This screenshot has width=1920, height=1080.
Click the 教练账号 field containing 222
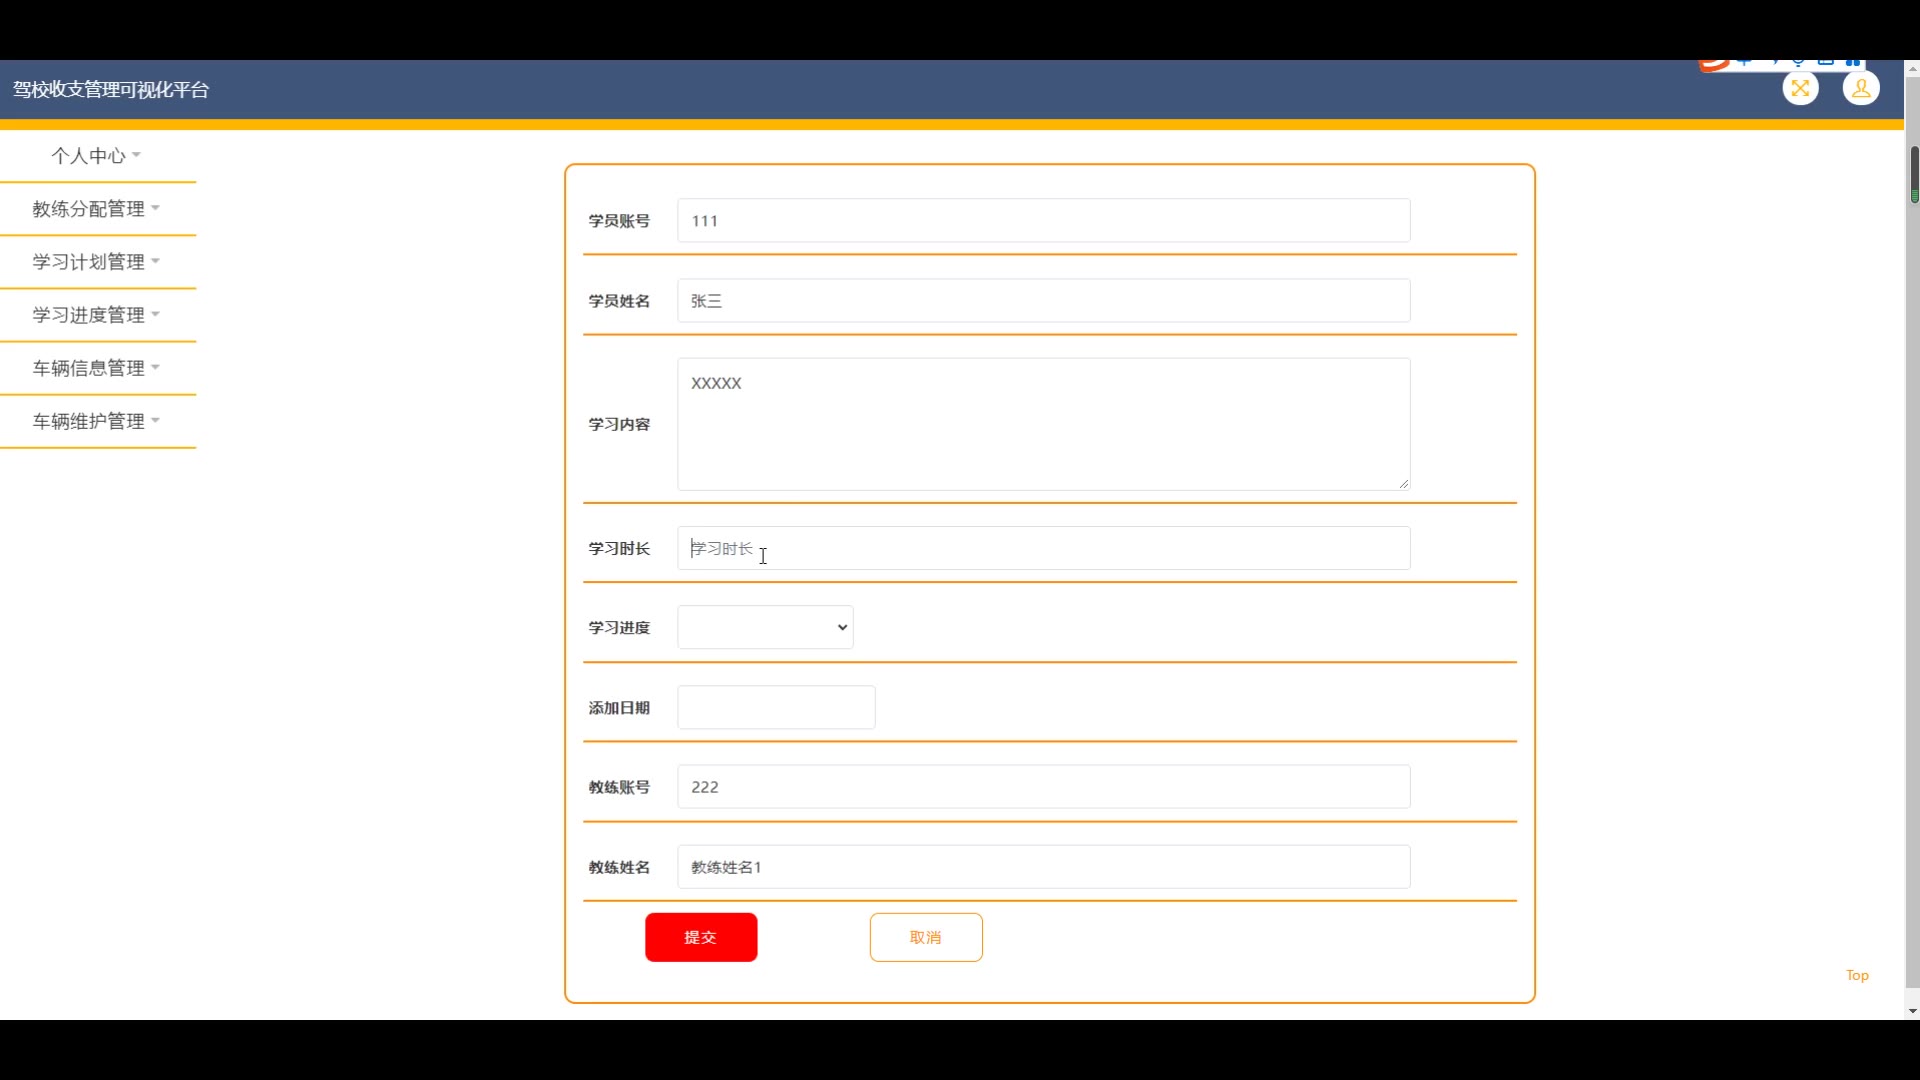[1043, 787]
